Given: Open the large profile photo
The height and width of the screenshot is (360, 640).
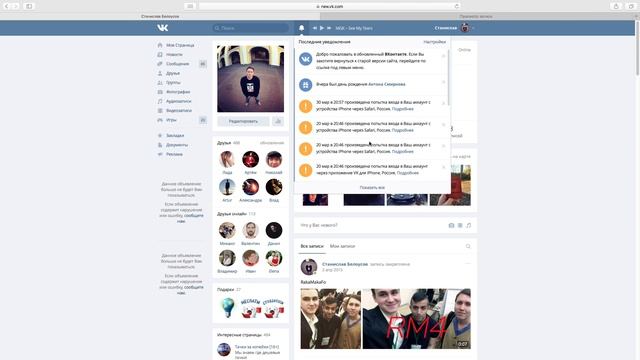Looking at the screenshot, I should click(x=251, y=79).
